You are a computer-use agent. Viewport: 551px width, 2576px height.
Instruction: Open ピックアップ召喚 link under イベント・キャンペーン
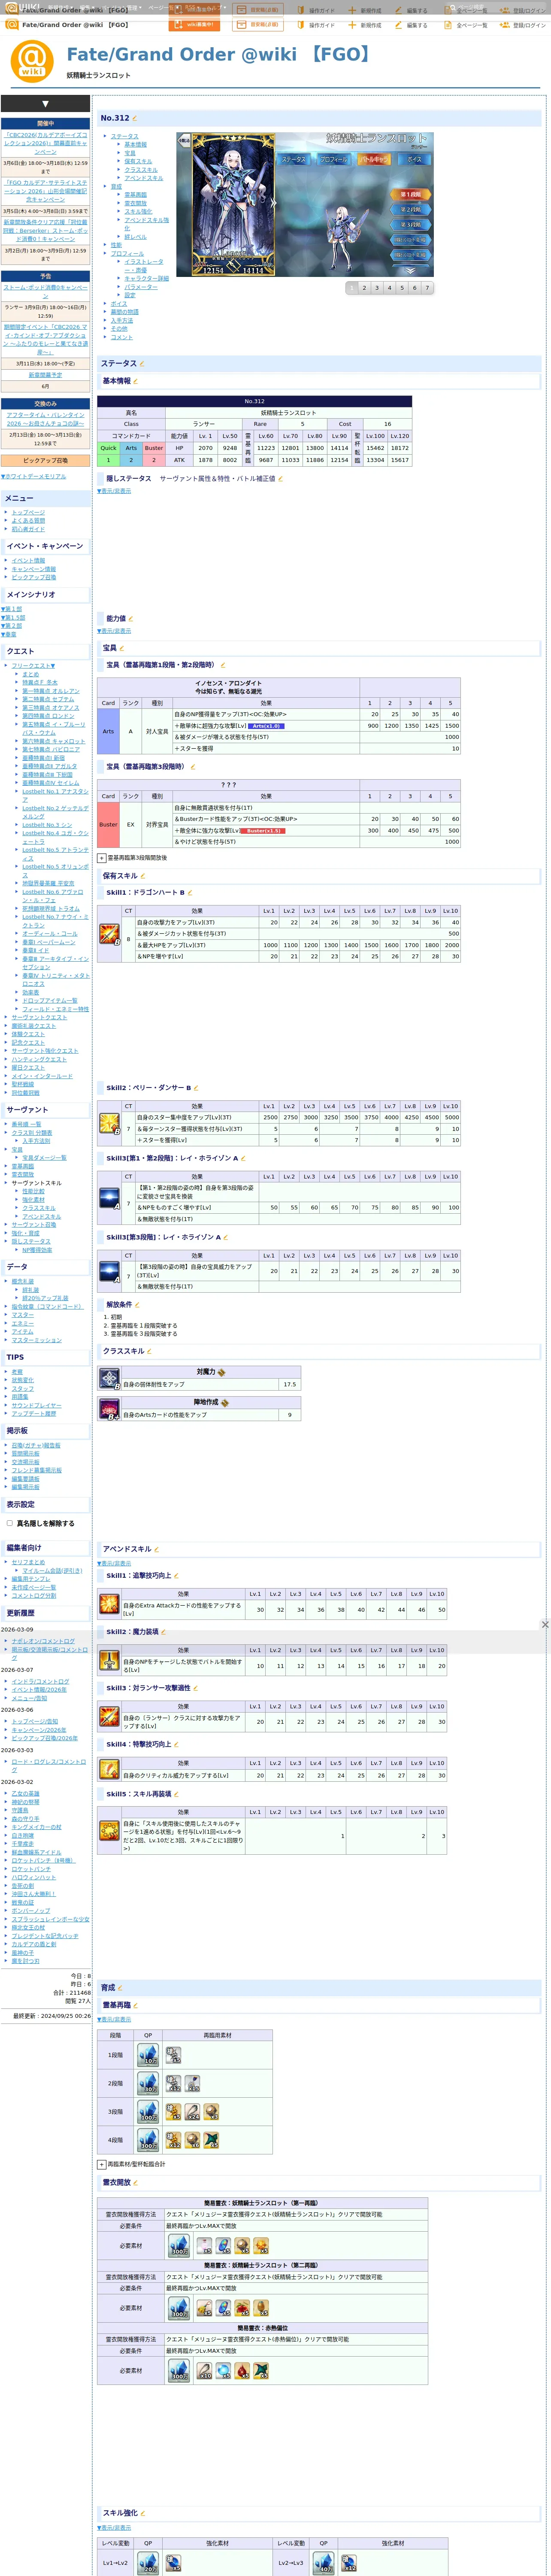(x=34, y=577)
